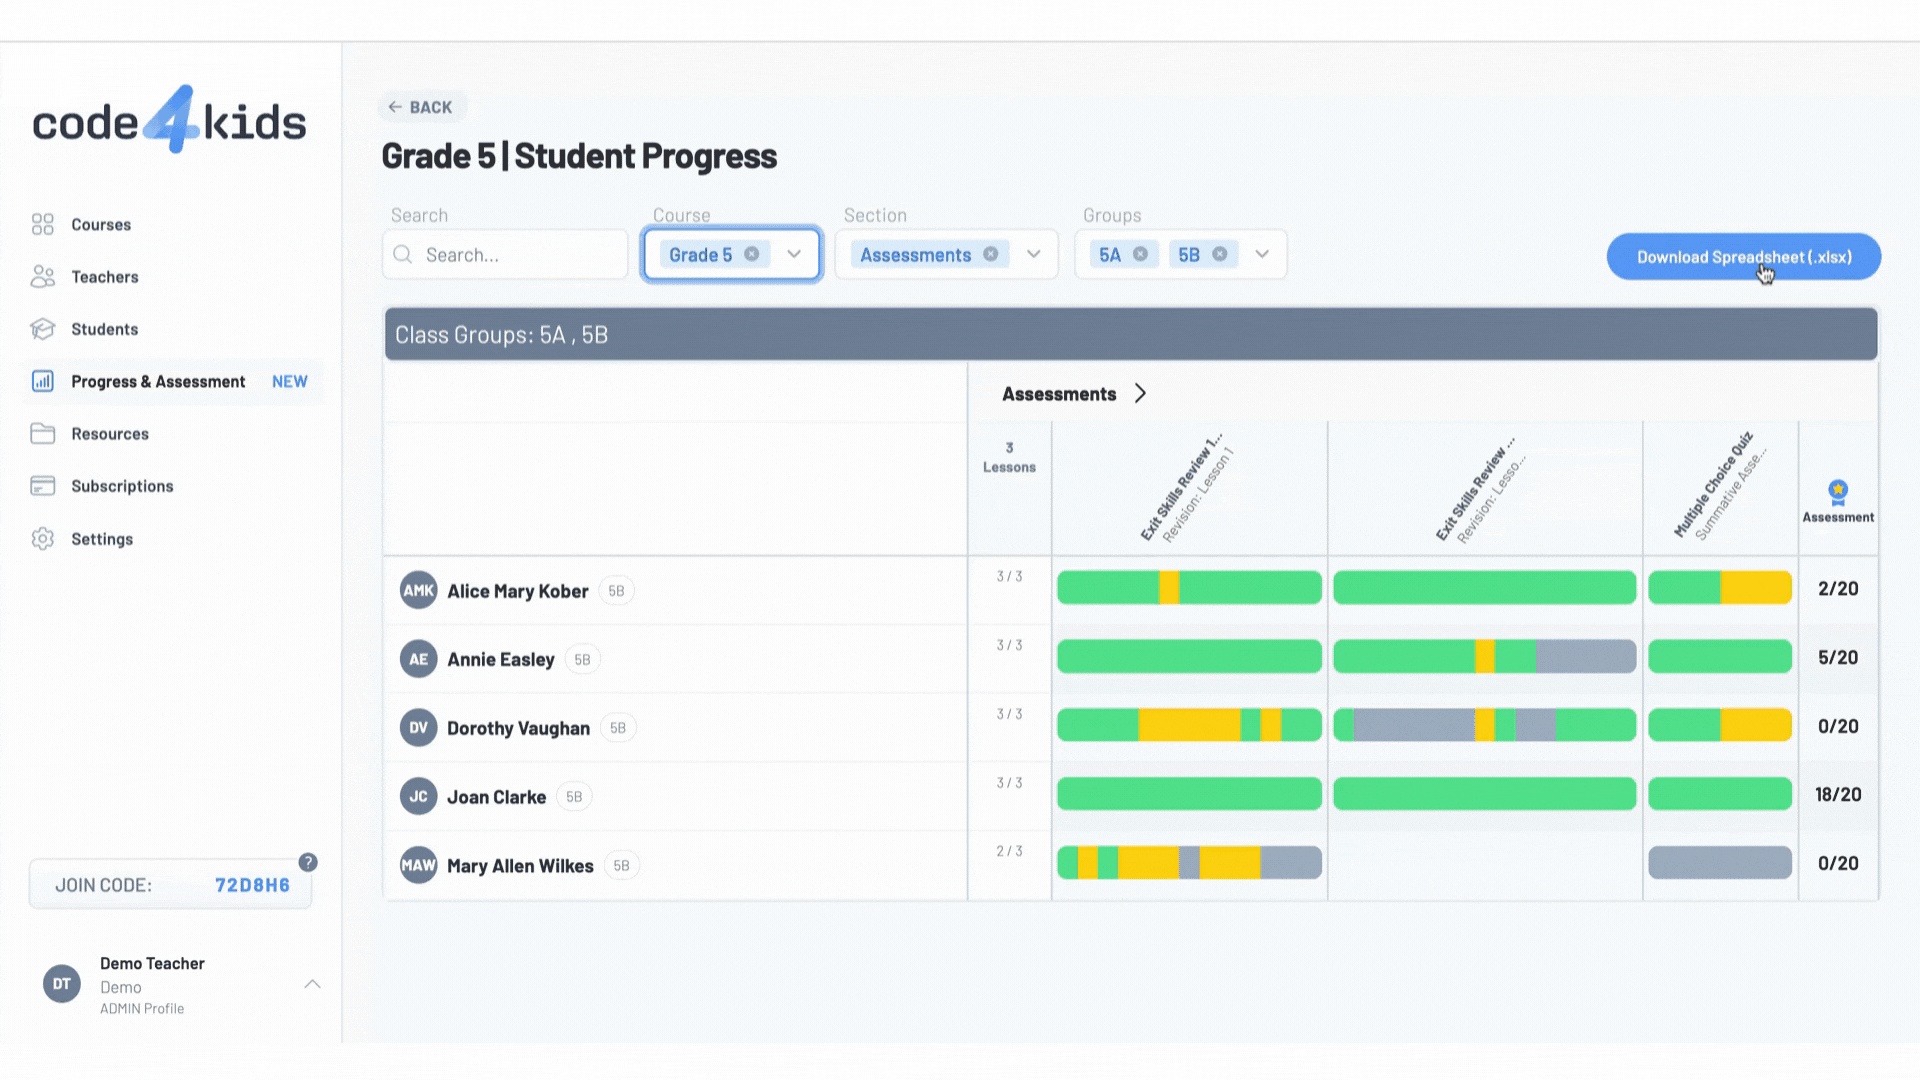Click the Courses grid icon in sidebar
This screenshot has width=1920, height=1080.
pyautogui.click(x=42, y=224)
